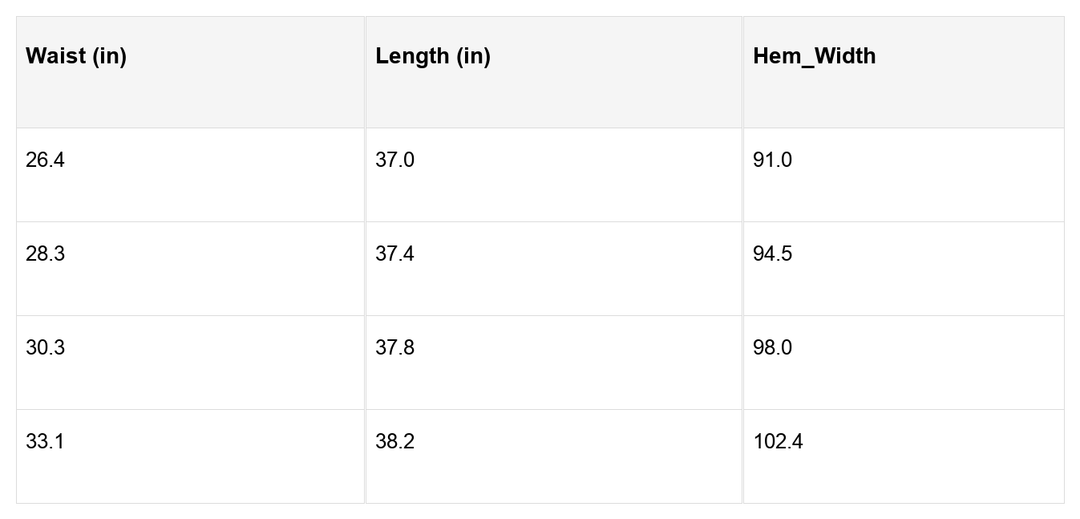Select the waist cell showing 30.3
Screen dimensions: 1080x519
coord(45,348)
